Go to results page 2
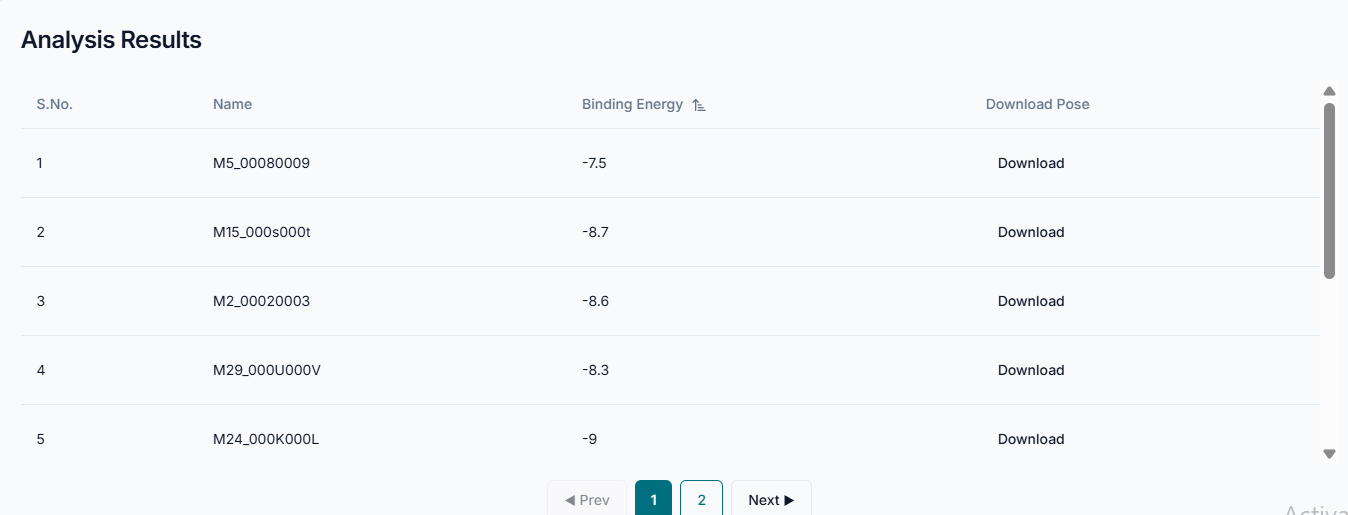This screenshot has height=515, width=1348. tap(701, 499)
